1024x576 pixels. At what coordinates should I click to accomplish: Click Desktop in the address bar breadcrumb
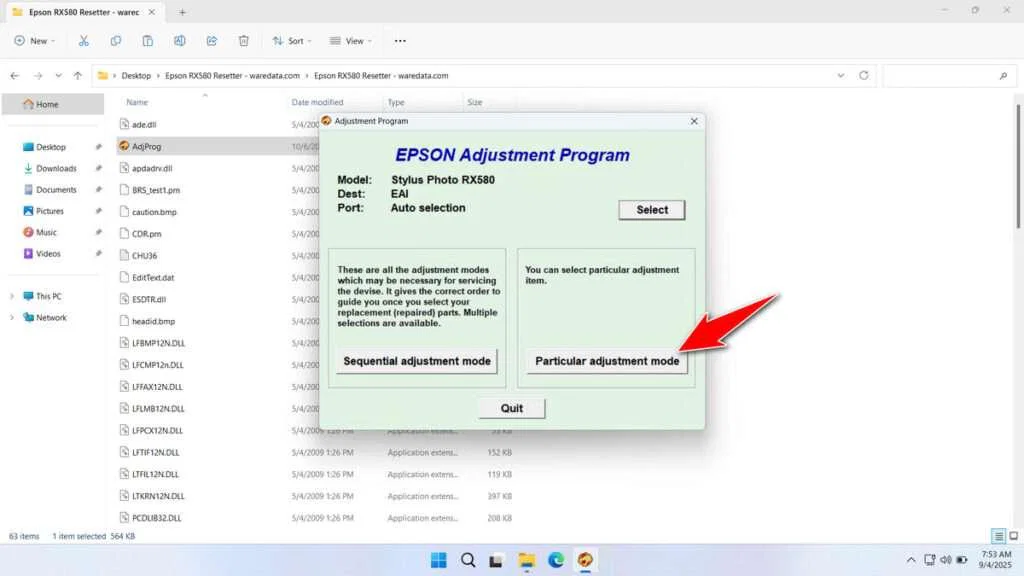click(137, 74)
